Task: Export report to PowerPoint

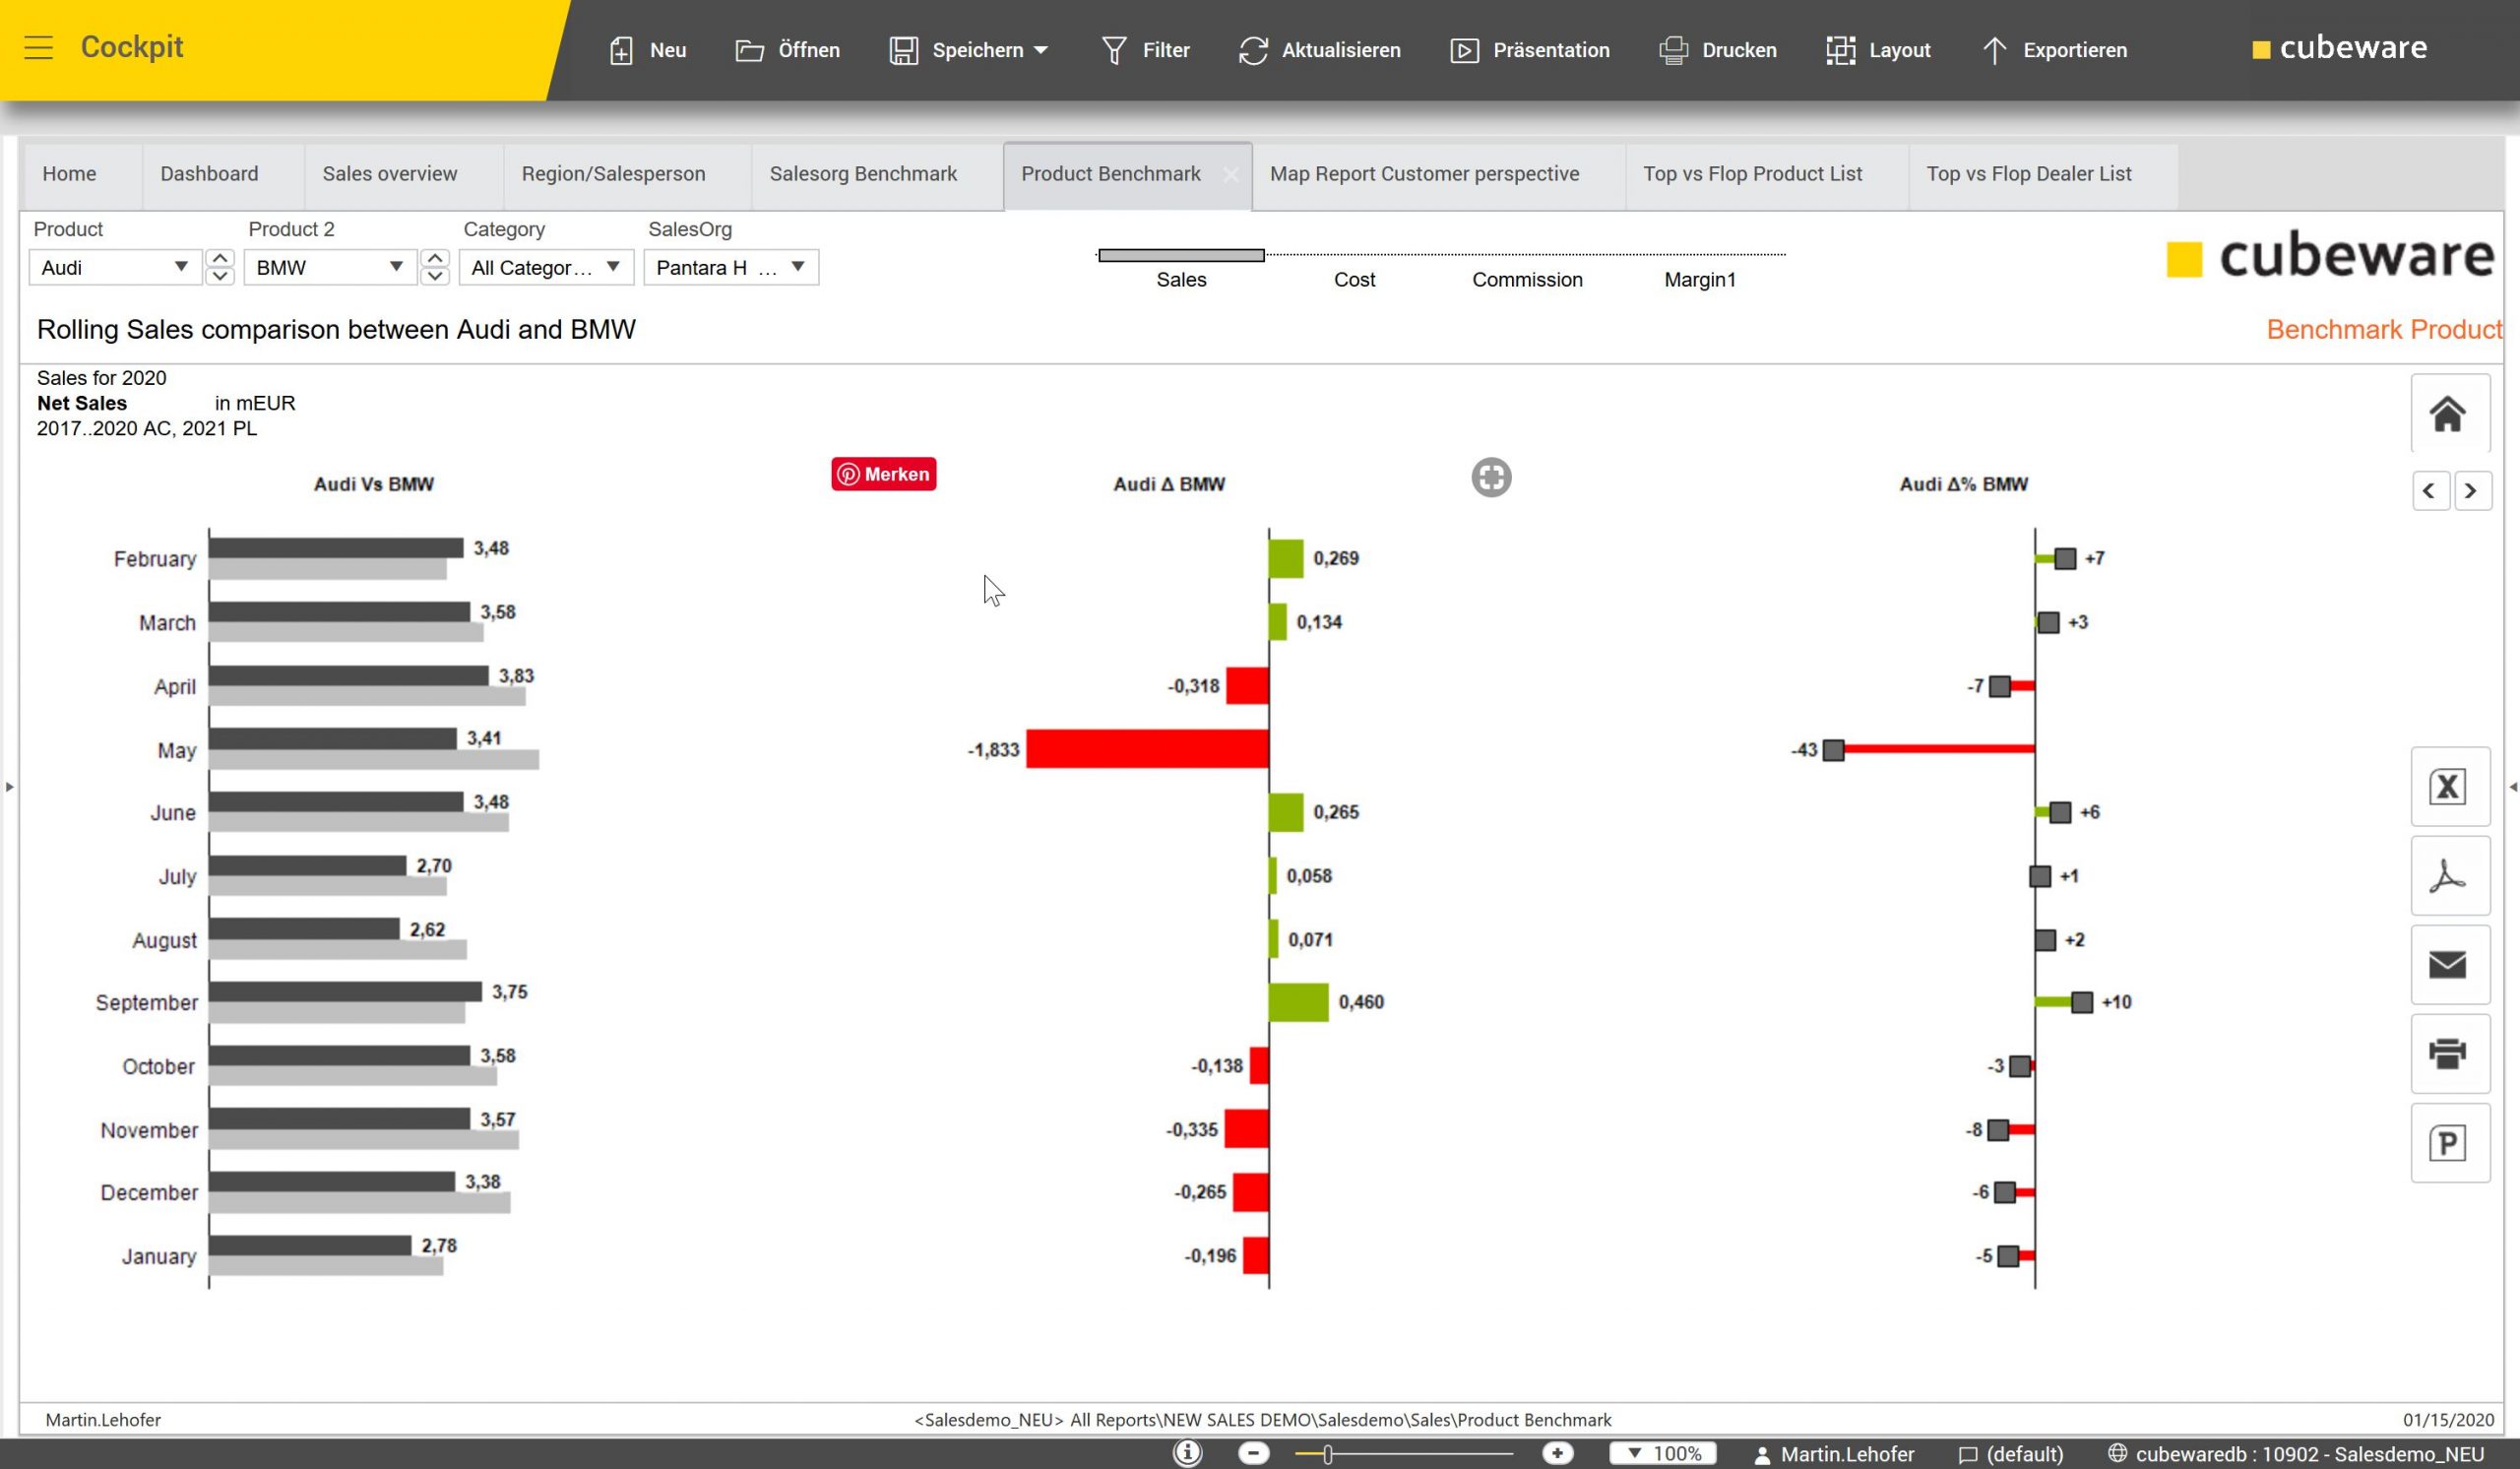Action: (2449, 1143)
